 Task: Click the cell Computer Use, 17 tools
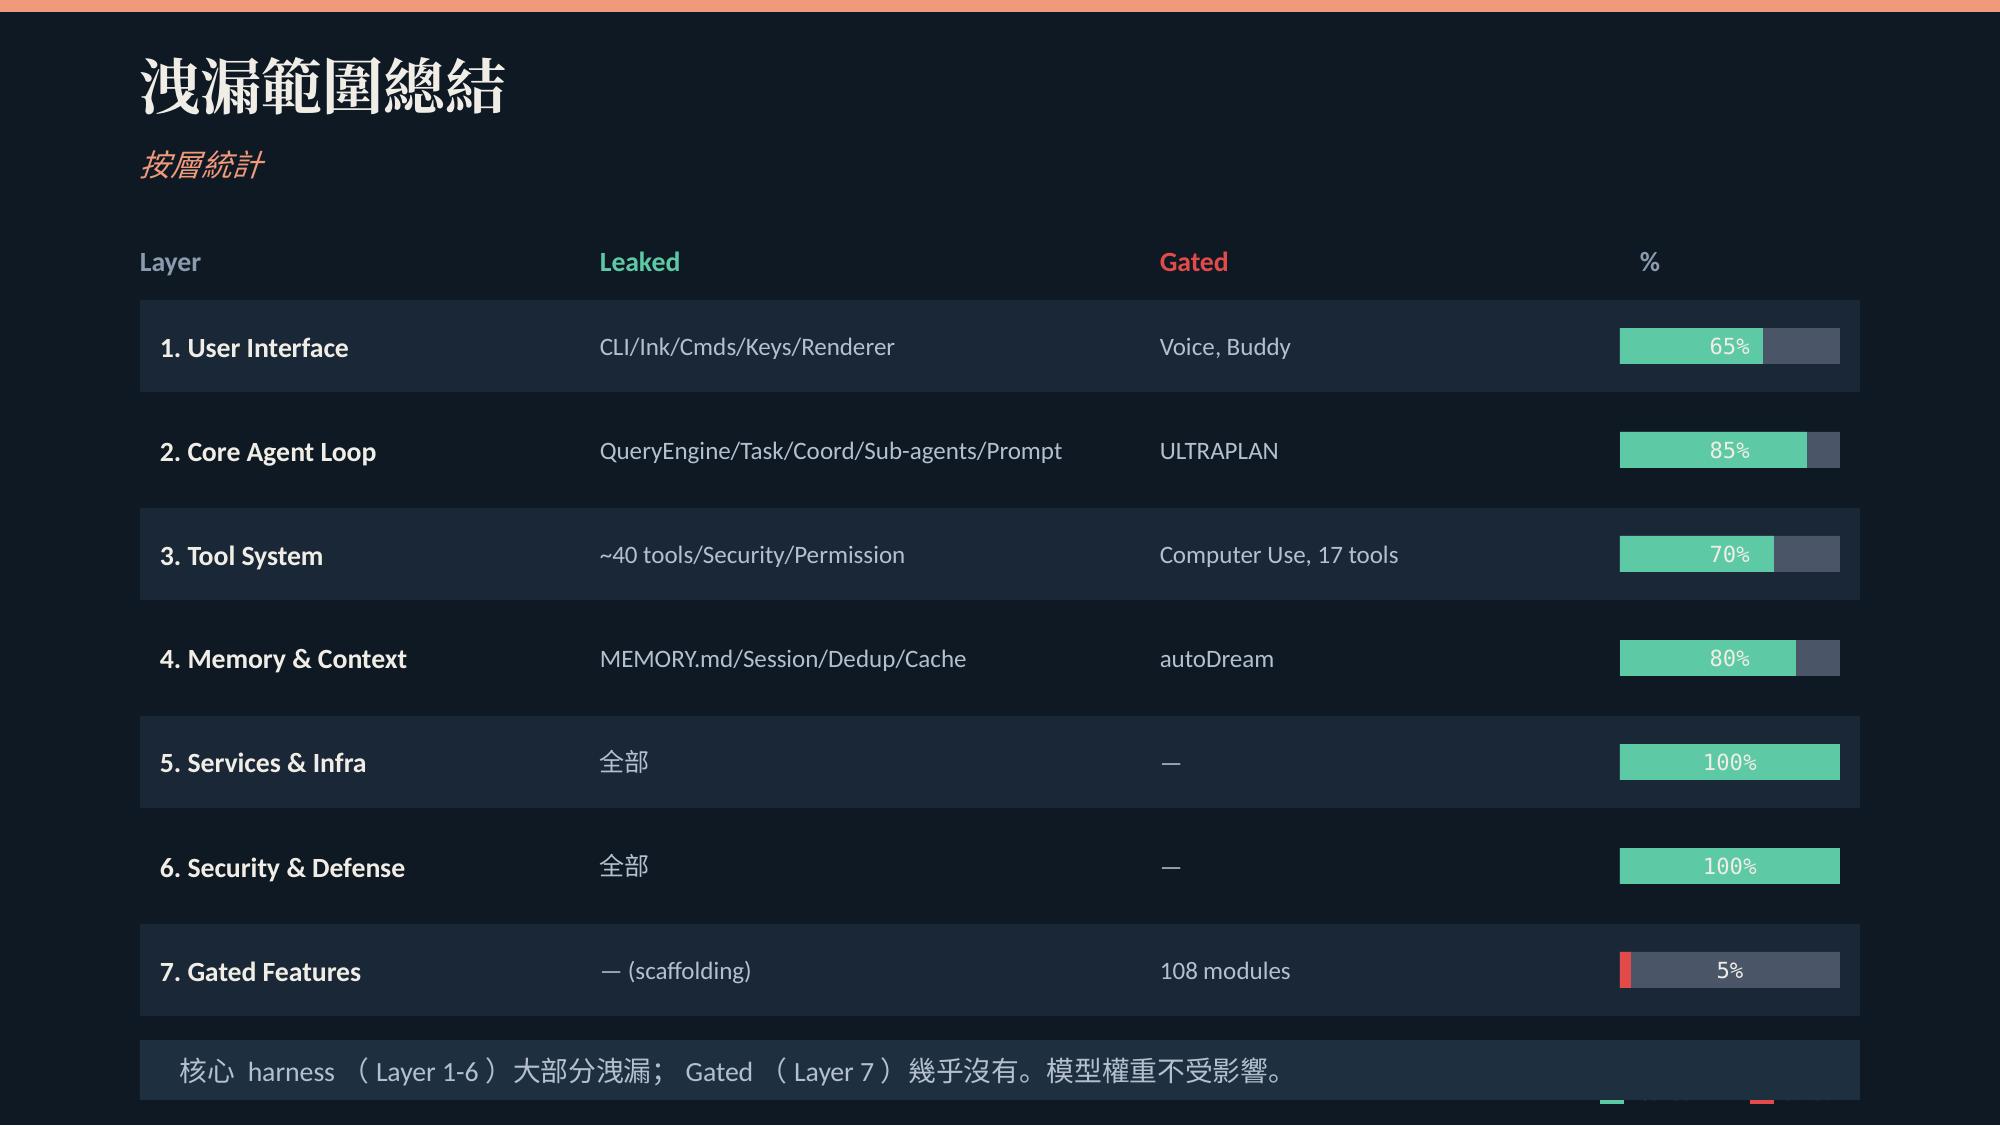1279,555
